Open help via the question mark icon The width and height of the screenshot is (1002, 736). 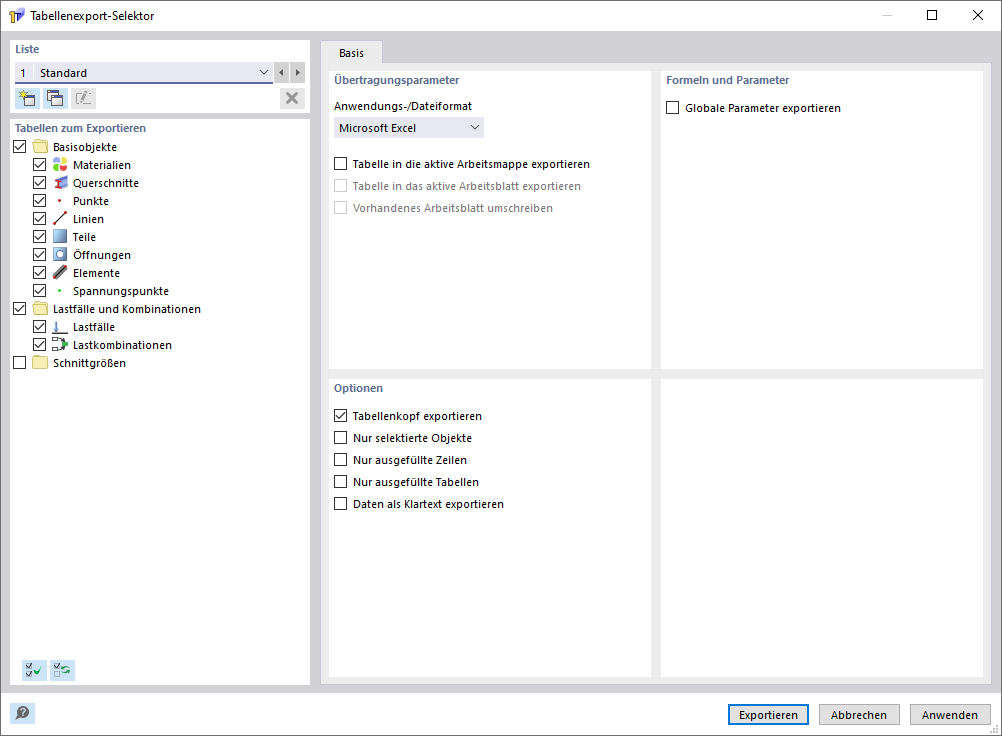[x=22, y=713]
